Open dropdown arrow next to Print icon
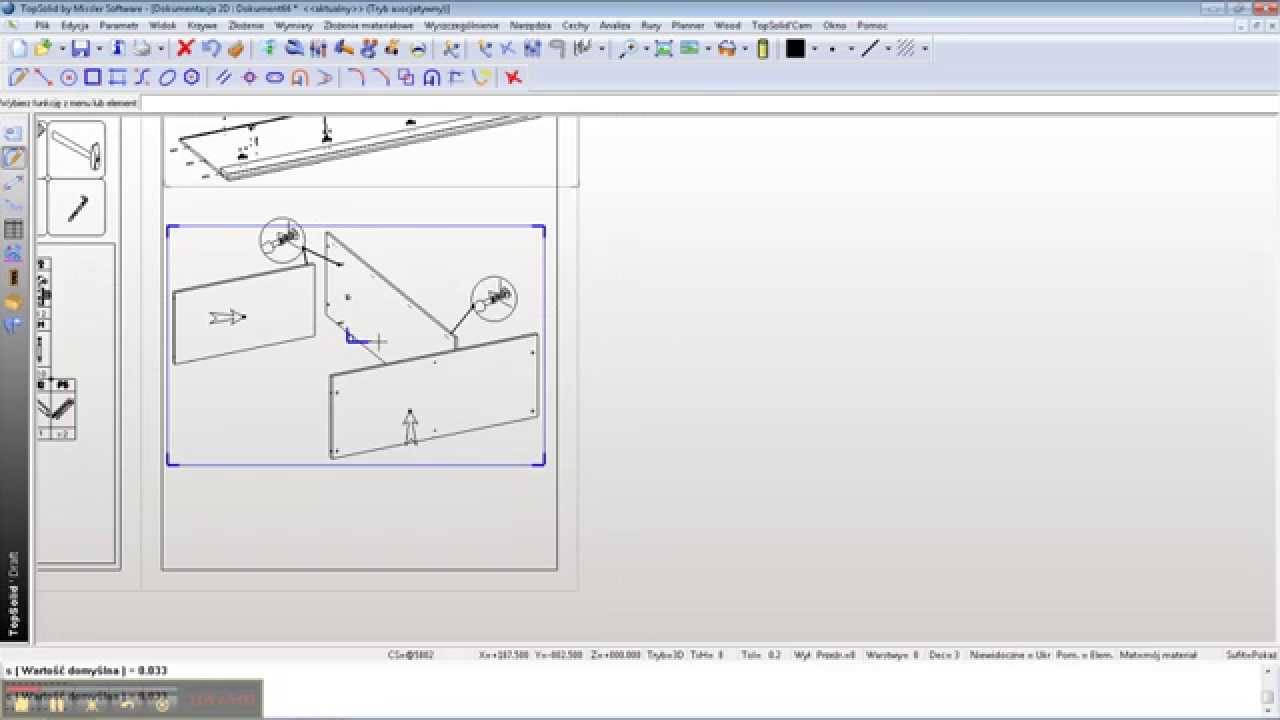The height and width of the screenshot is (720, 1280). (161, 48)
